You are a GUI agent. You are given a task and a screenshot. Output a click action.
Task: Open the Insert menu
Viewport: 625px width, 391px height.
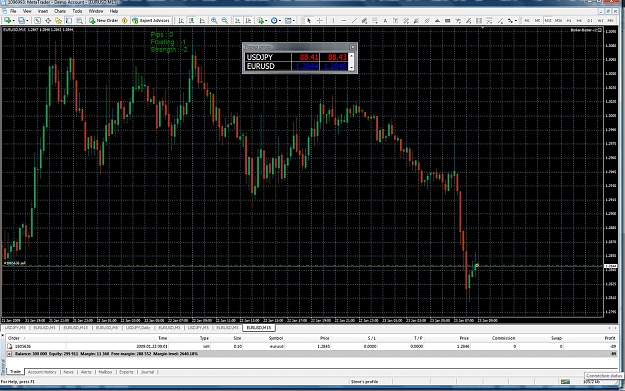43,11
